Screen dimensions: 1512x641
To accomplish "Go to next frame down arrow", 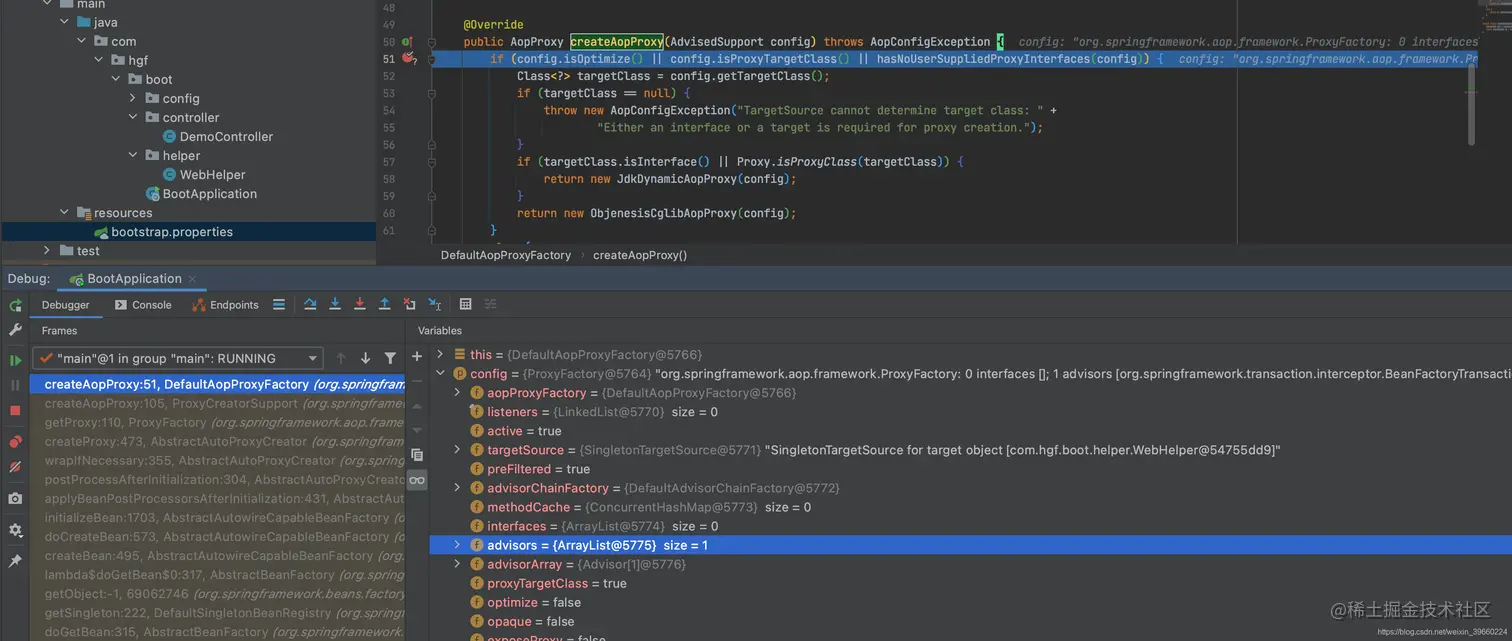I will click(x=365, y=358).
